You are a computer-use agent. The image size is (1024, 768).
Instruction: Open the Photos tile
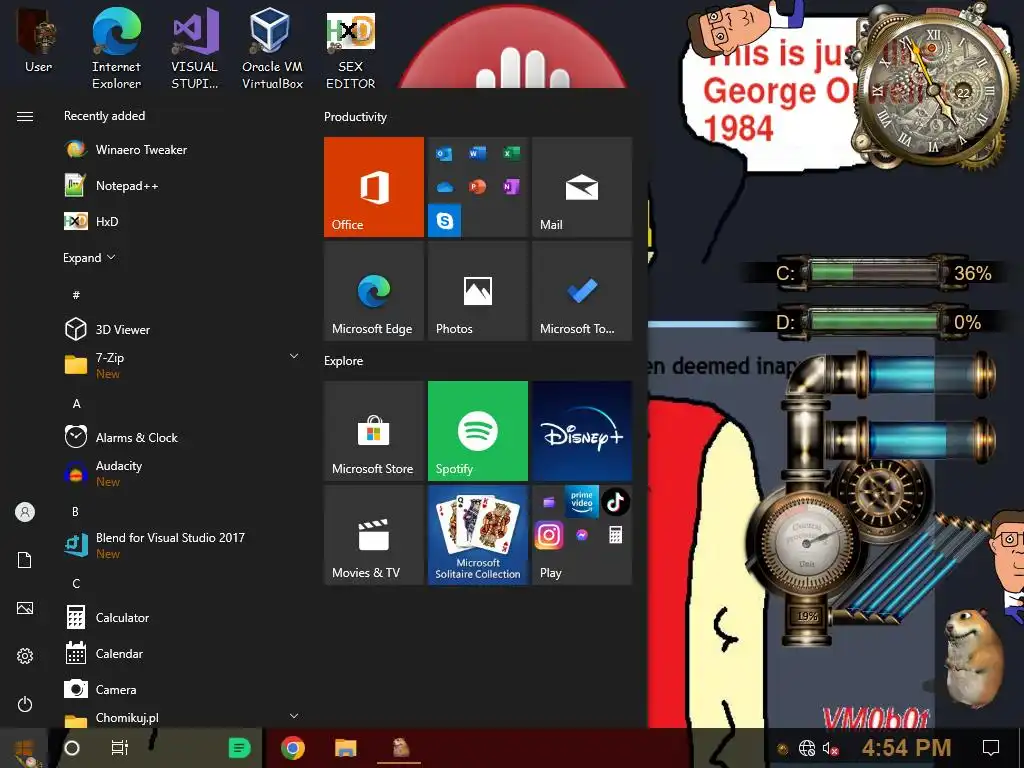[x=477, y=291]
